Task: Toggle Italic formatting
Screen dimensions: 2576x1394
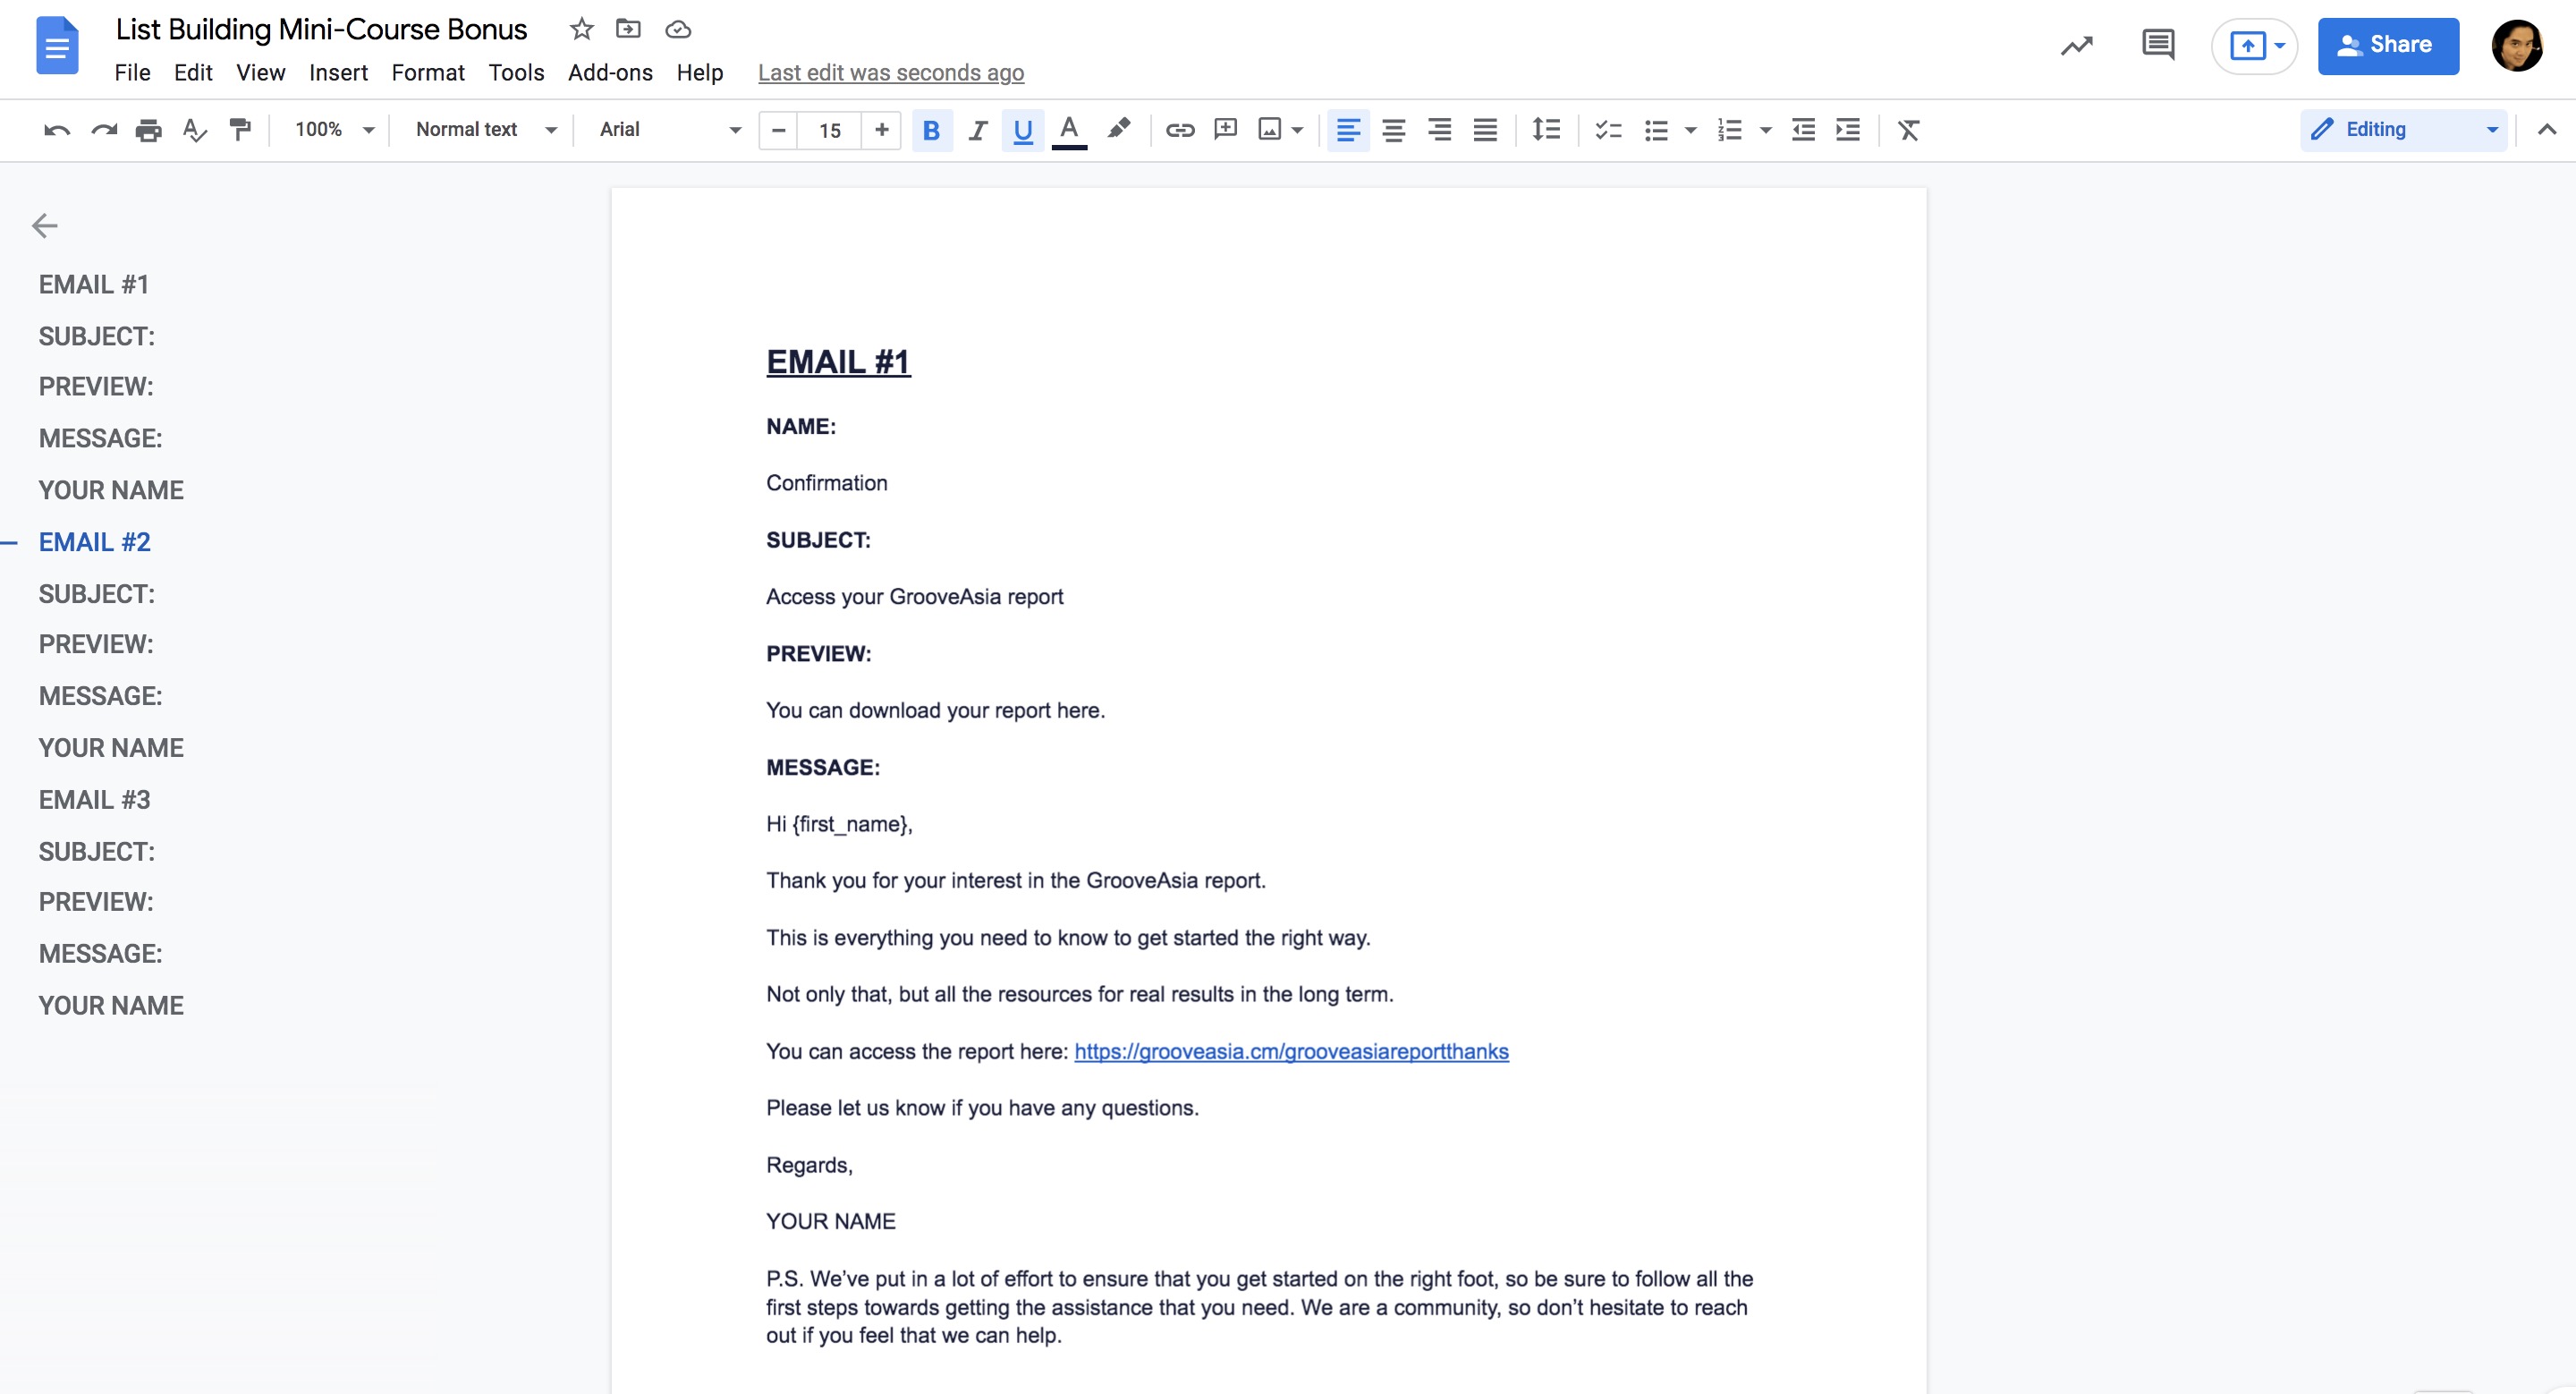Action: [978, 130]
